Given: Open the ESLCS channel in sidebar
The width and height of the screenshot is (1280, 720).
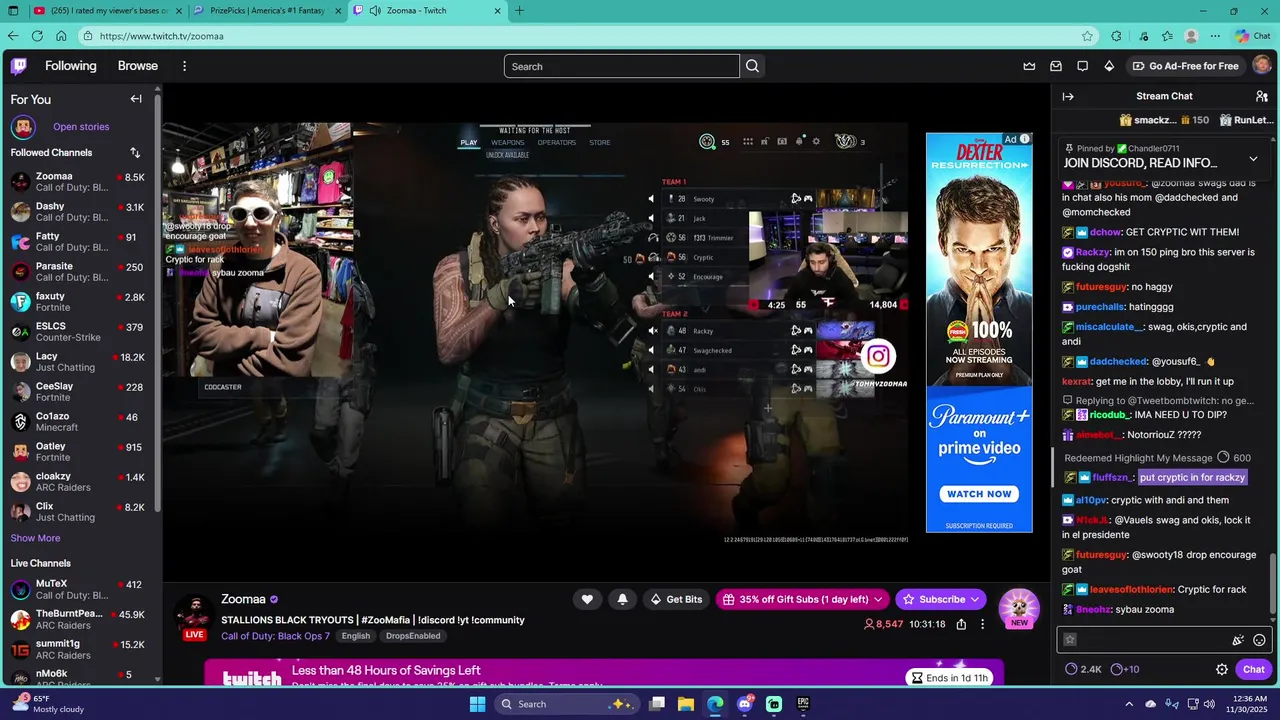Looking at the screenshot, I should pyautogui.click(x=78, y=332).
